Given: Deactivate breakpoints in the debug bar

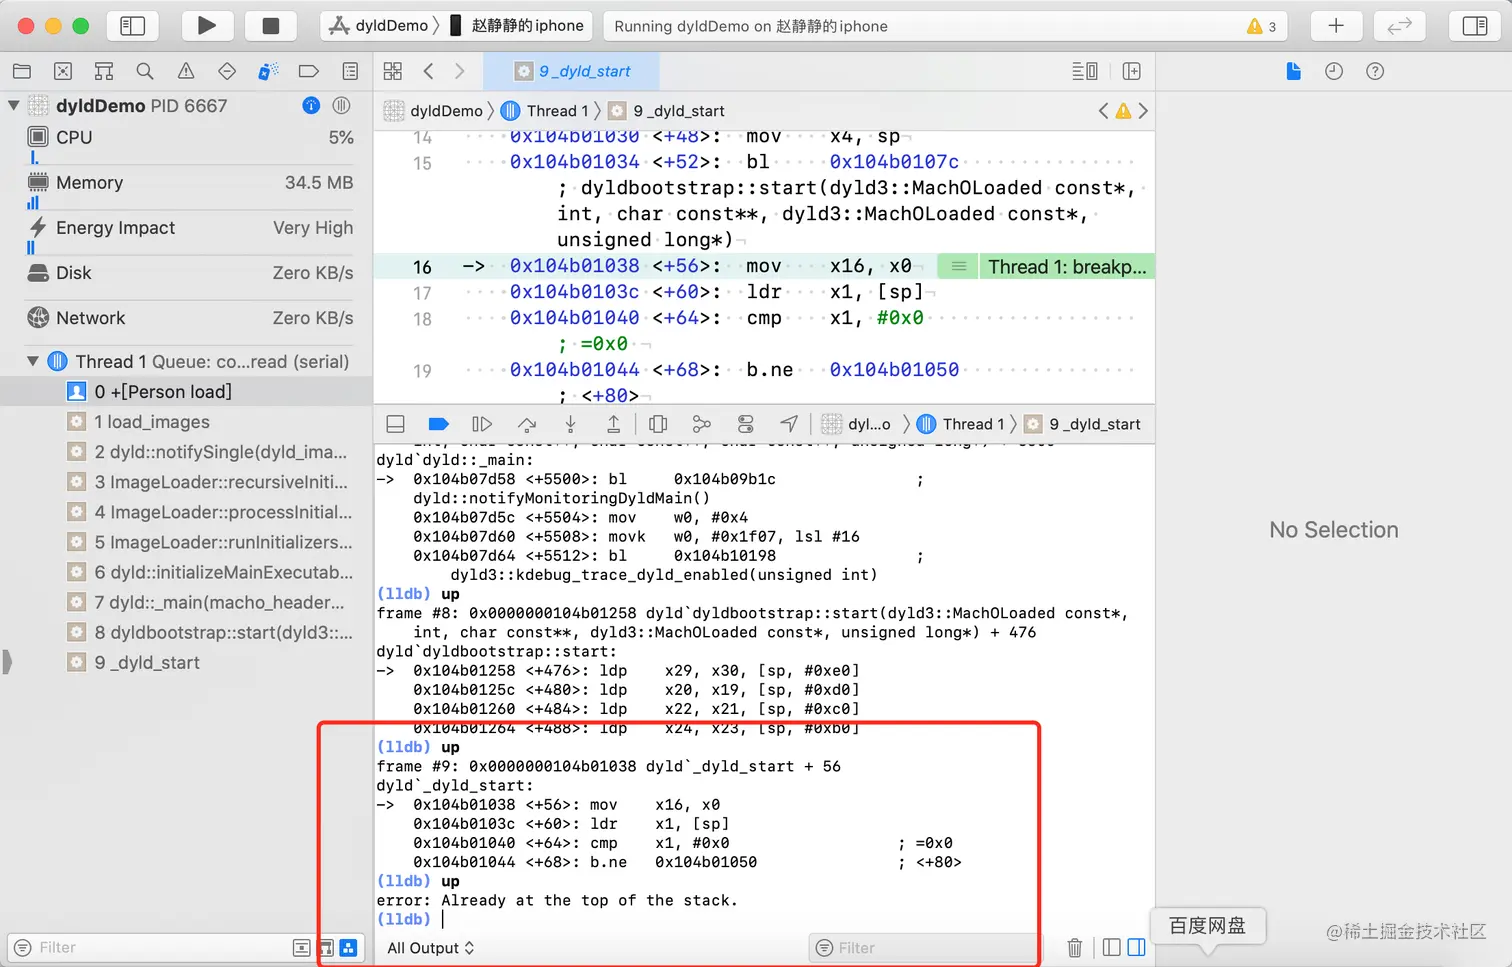Looking at the screenshot, I should [x=438, y=424].
